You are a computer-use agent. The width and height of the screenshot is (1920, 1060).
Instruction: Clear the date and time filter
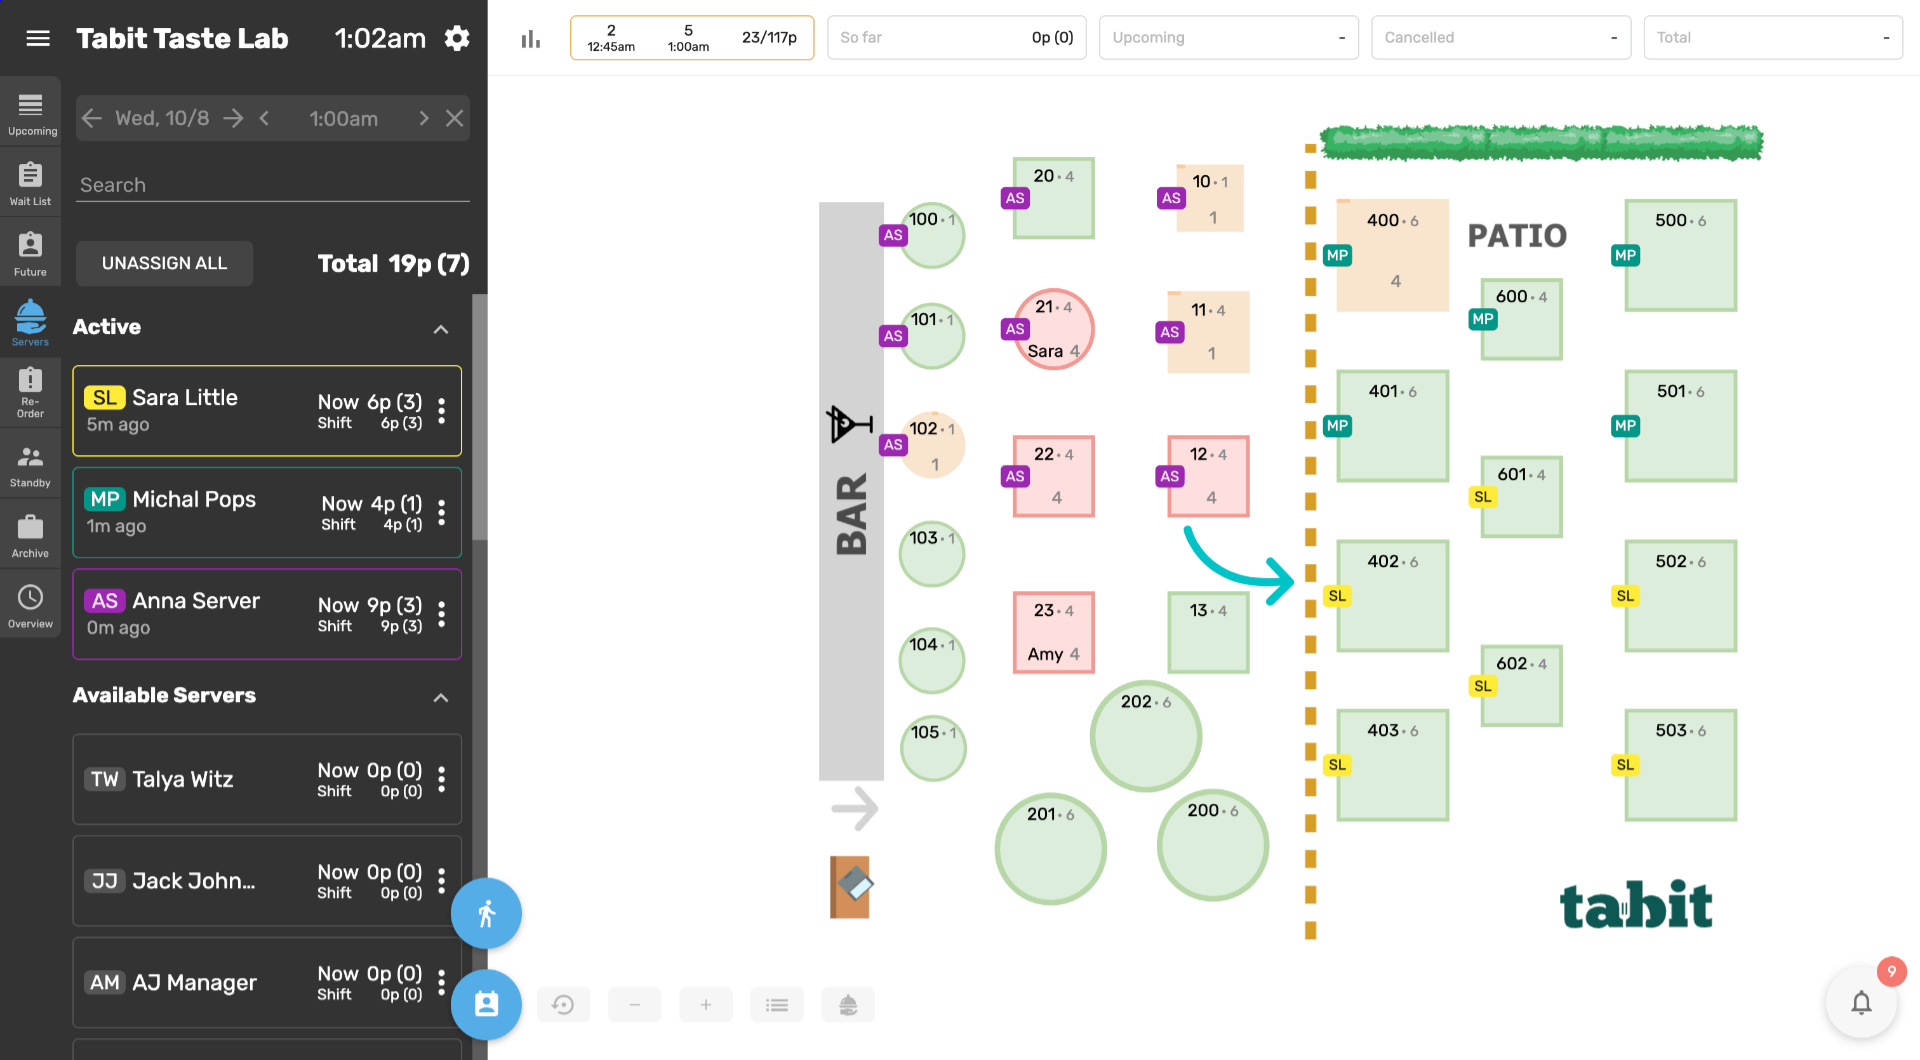tap(455, 118)
